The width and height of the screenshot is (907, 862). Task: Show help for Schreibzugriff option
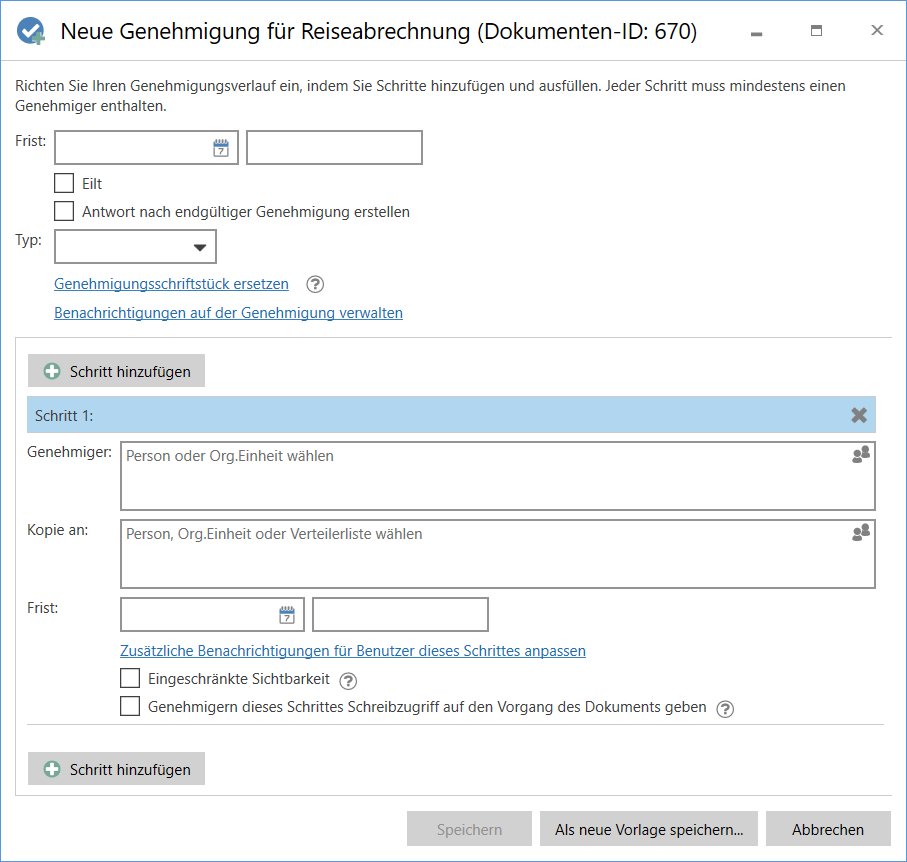point(724,709)
